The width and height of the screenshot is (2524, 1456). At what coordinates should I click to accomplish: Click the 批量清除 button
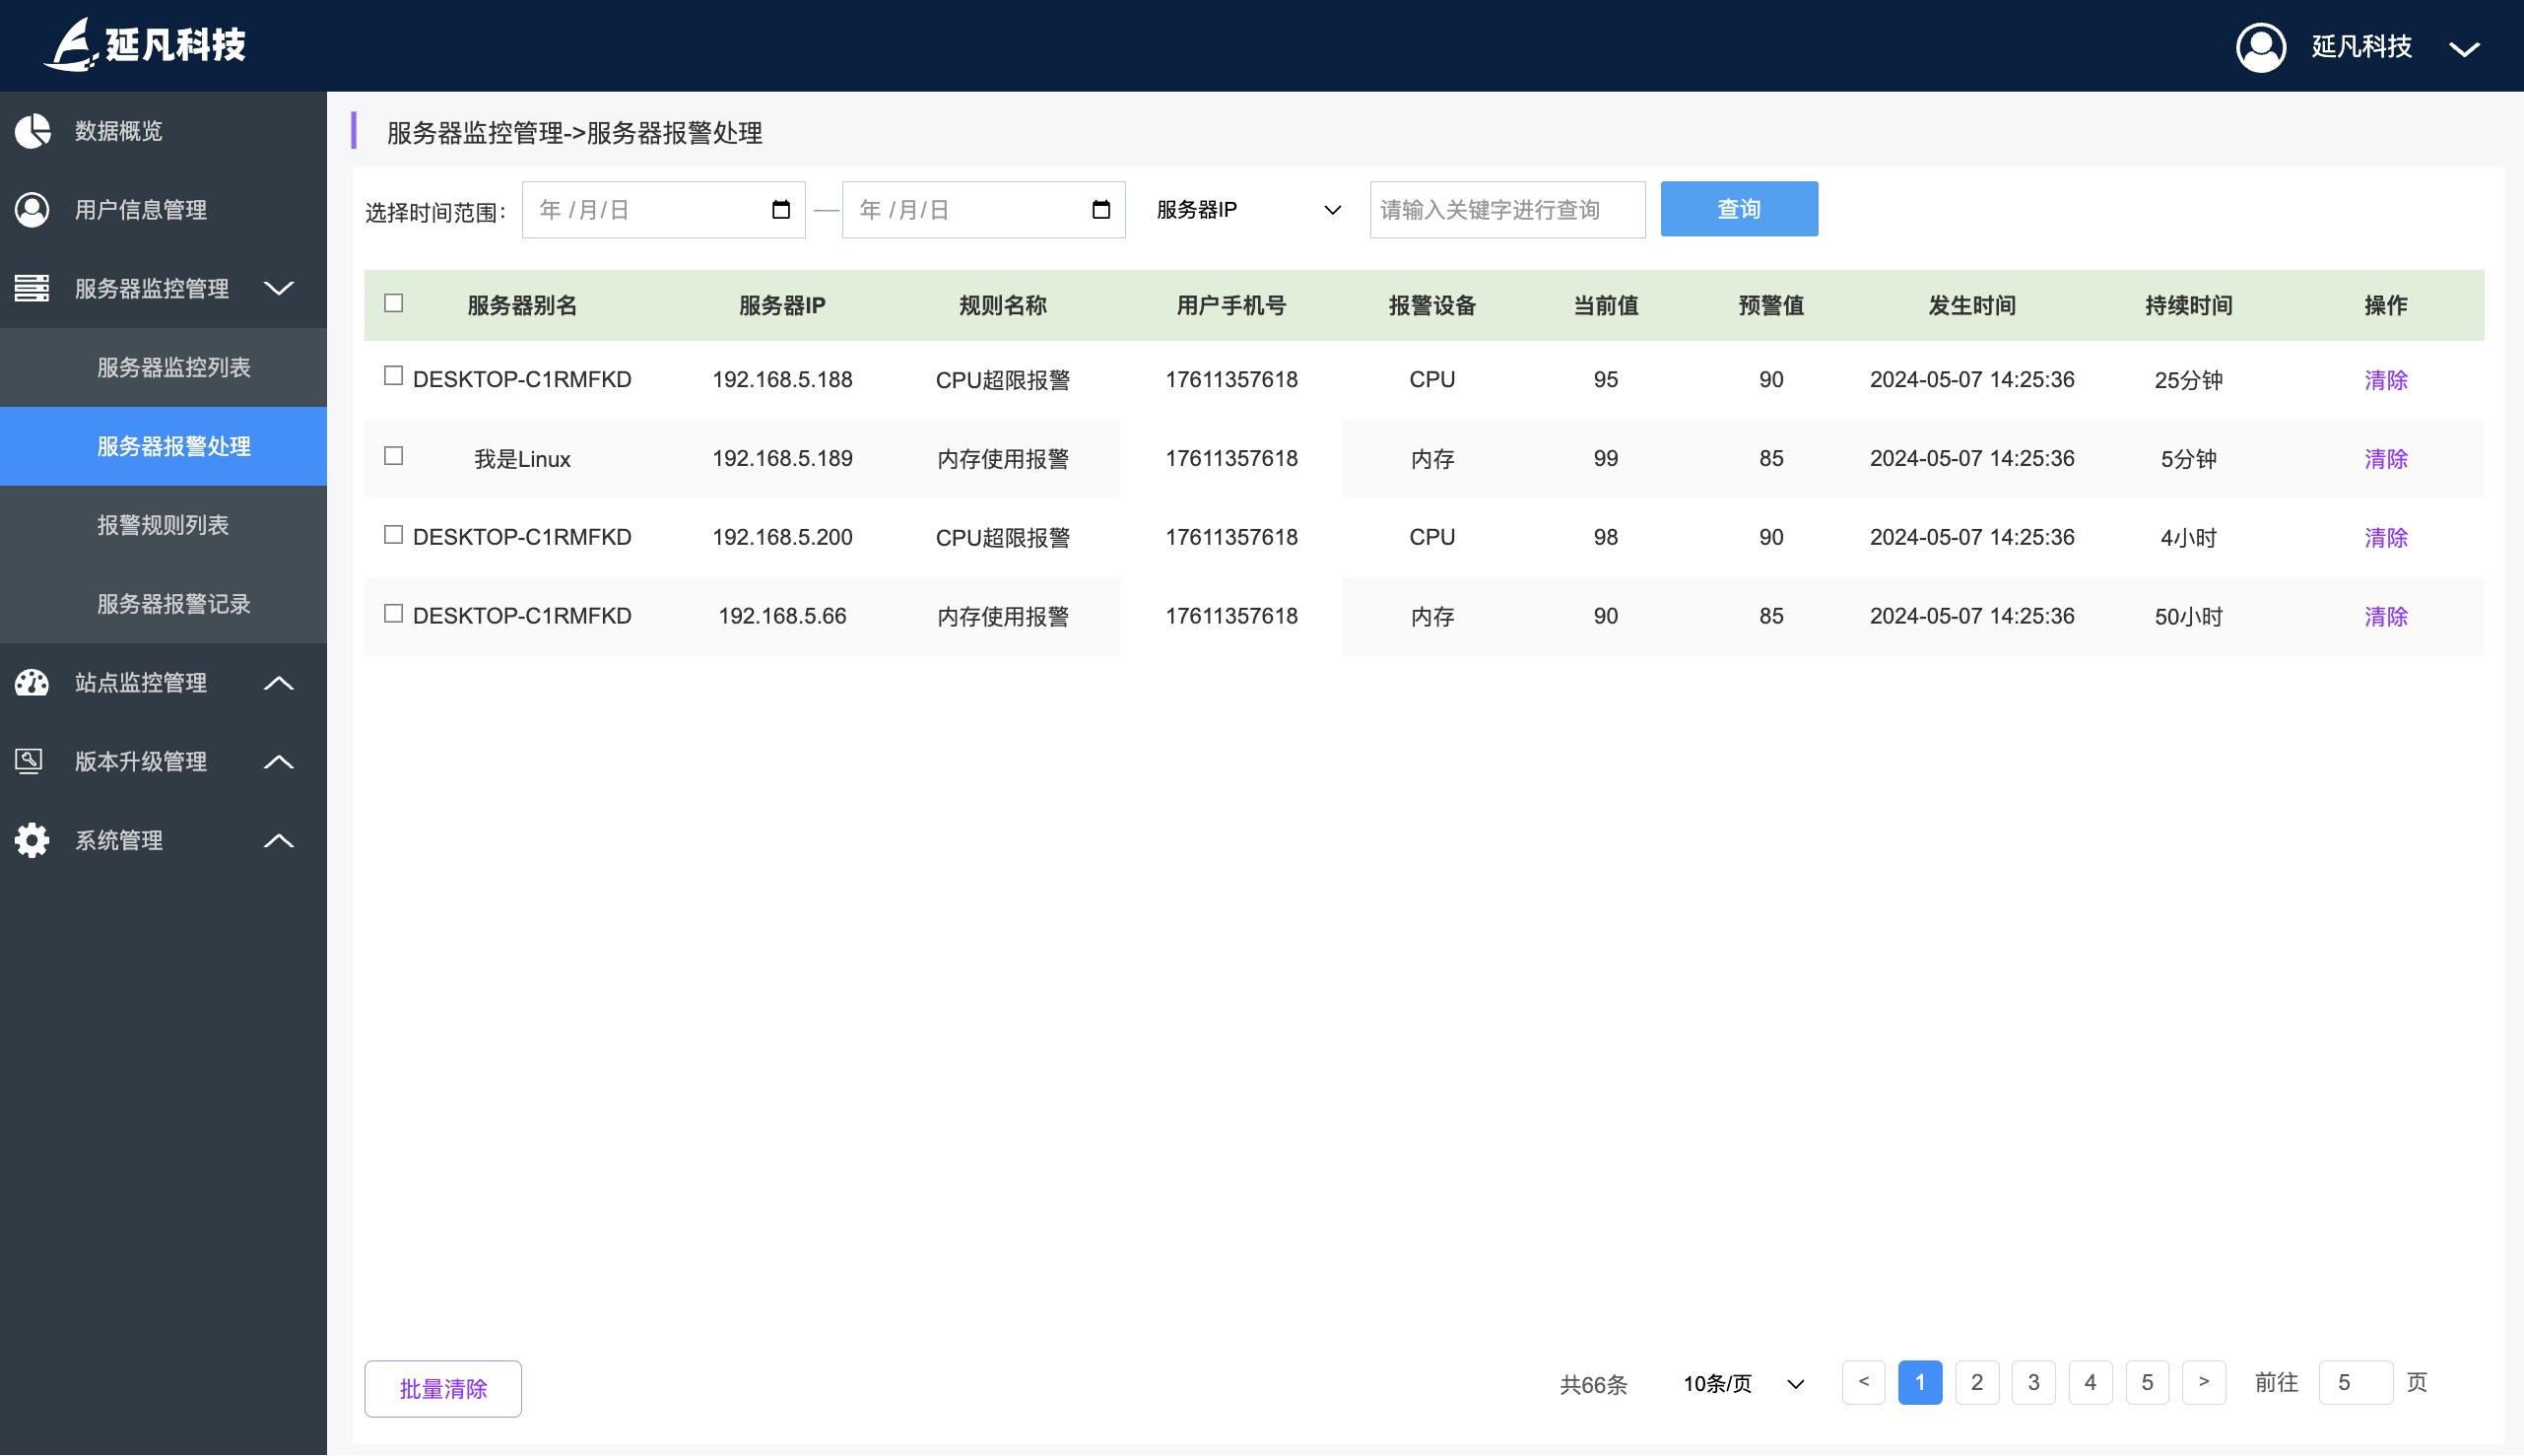[x=443, y=1388]
